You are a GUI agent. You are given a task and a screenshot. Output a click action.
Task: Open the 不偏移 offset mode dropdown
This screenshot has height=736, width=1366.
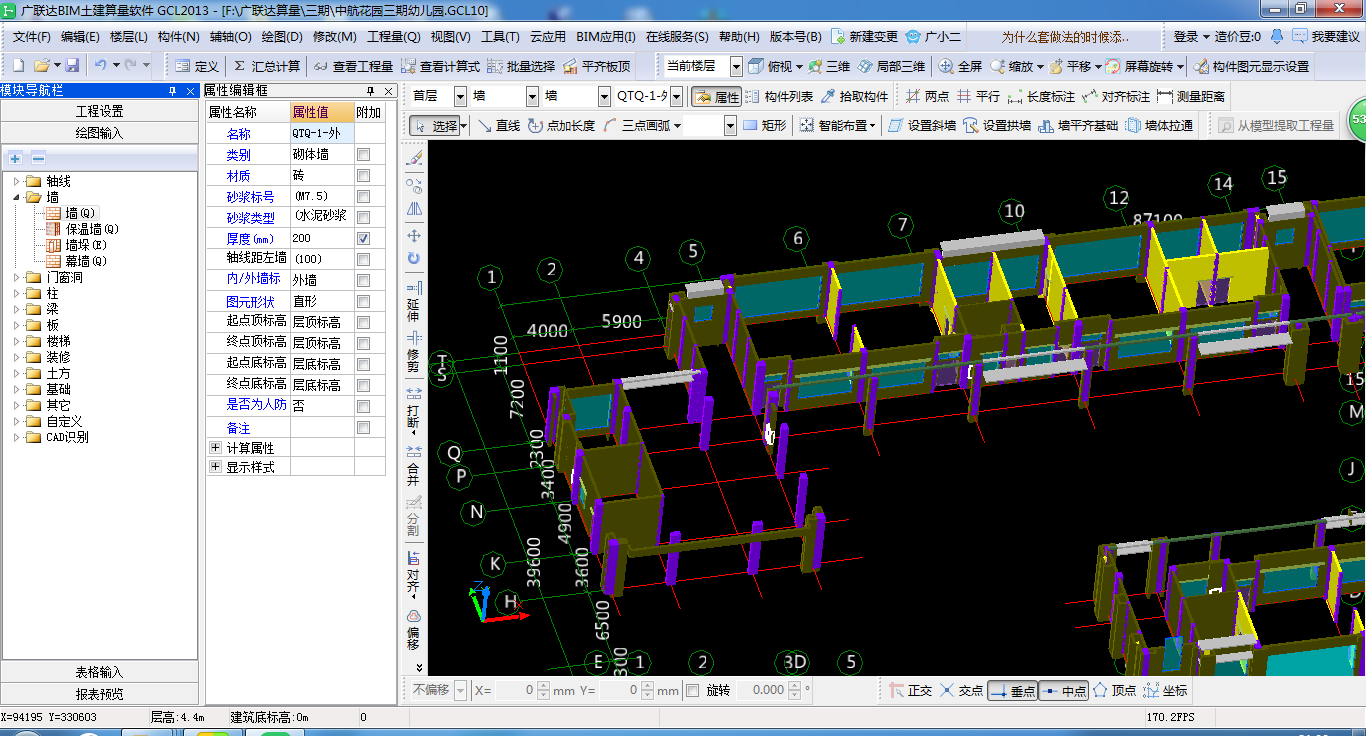460,690
